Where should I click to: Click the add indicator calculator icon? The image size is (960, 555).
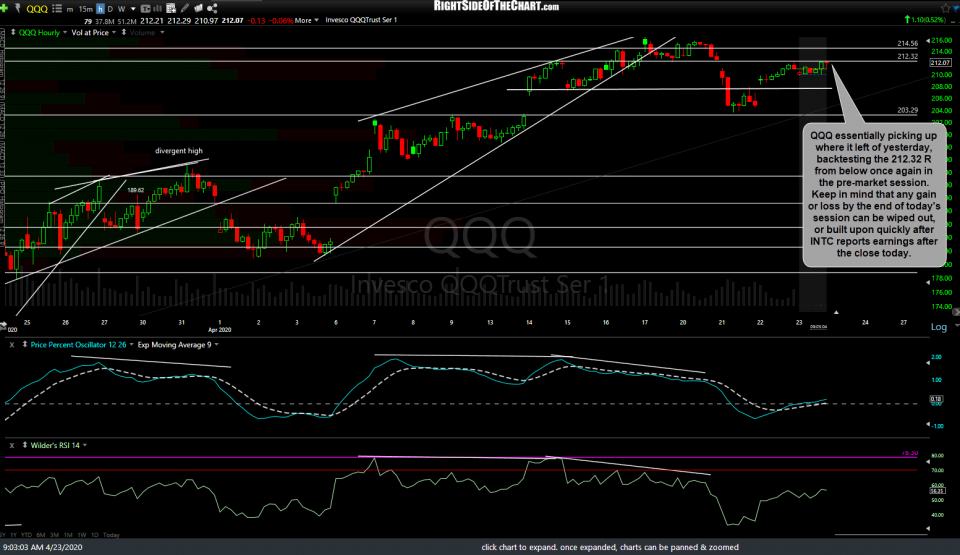[171, 9]
